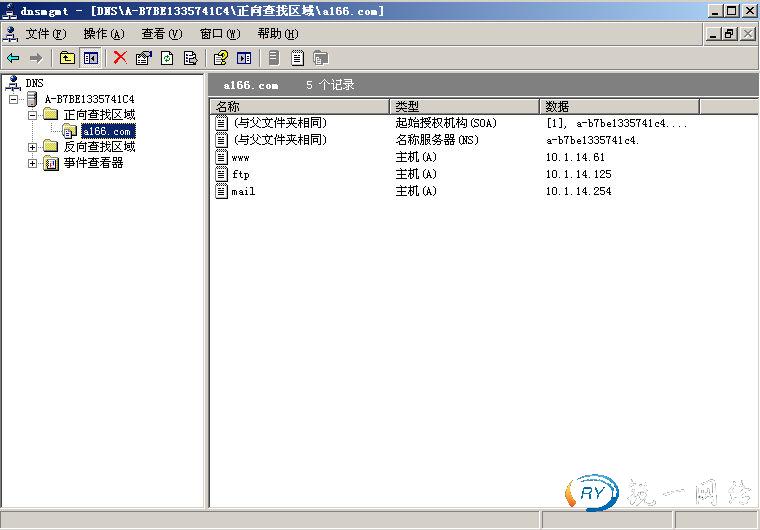
Task: Click the 名称服务器(NS) type cell
Action: point(437,140)
